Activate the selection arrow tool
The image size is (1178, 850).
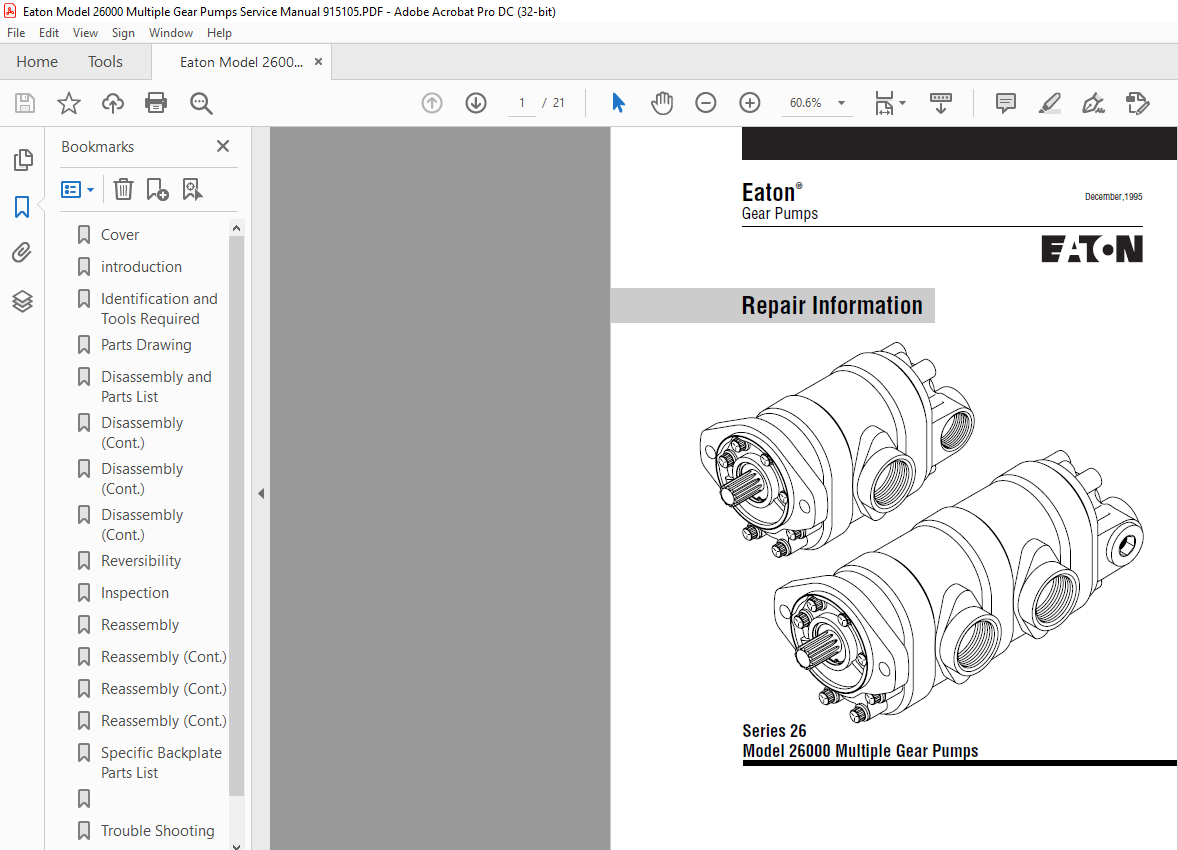(x=618, y=103)
